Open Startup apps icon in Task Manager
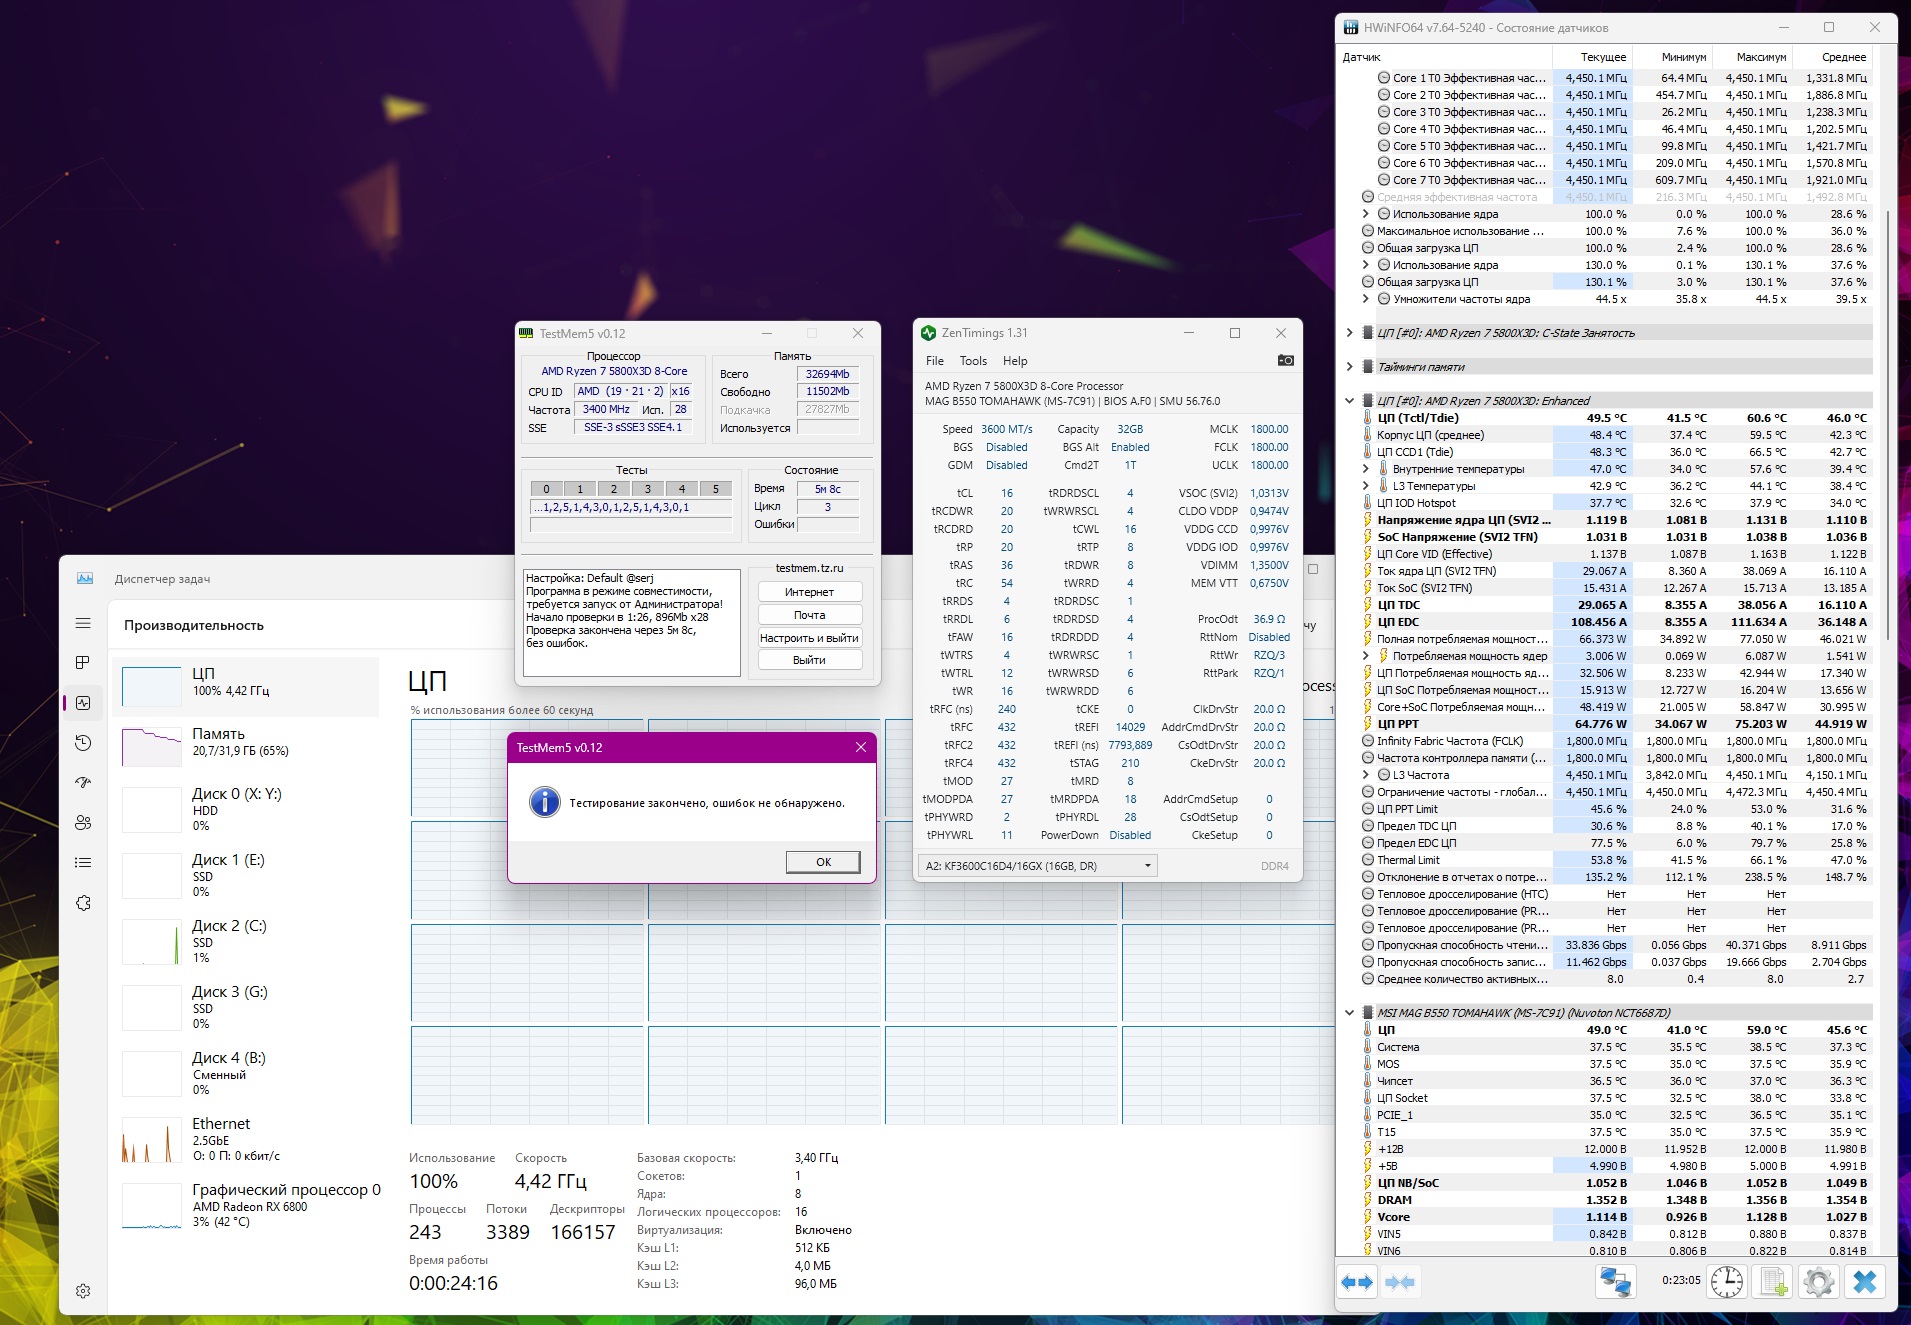This screenshot has width=1911, height=1325. (83, 783)
